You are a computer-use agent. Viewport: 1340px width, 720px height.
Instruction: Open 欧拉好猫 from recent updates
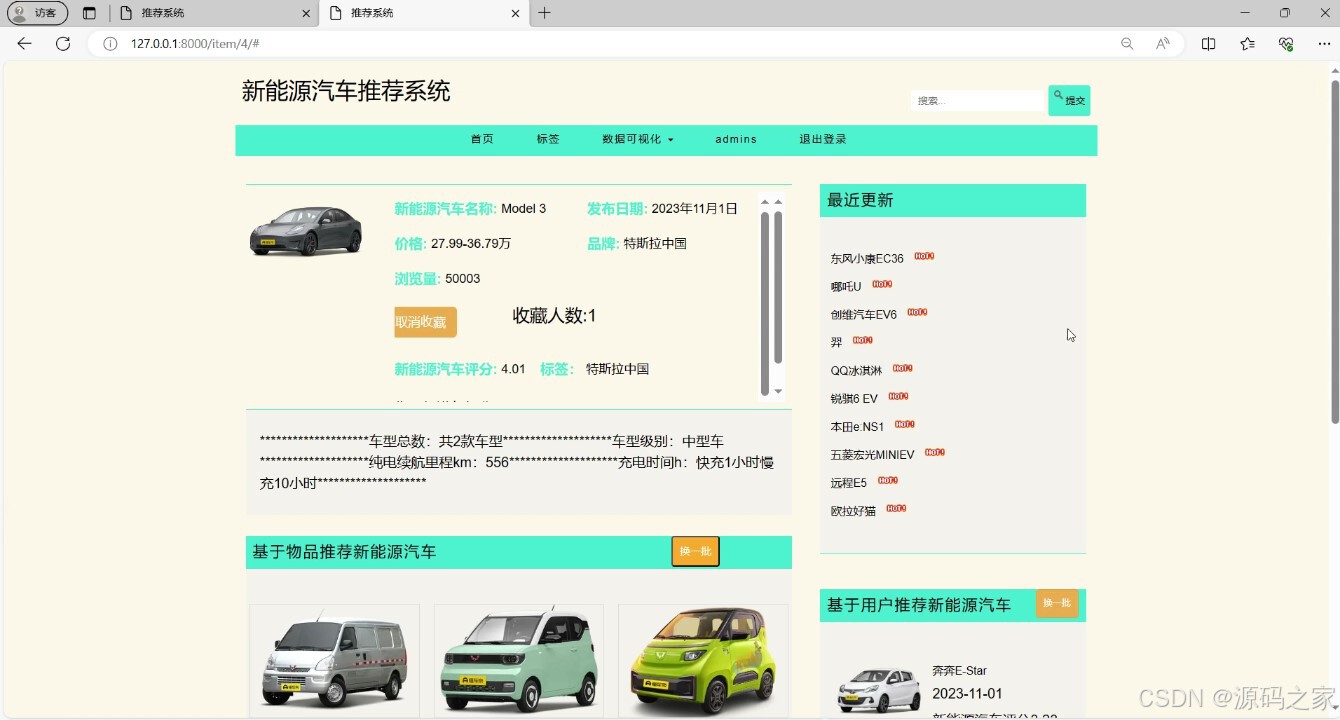click(853, 510)
